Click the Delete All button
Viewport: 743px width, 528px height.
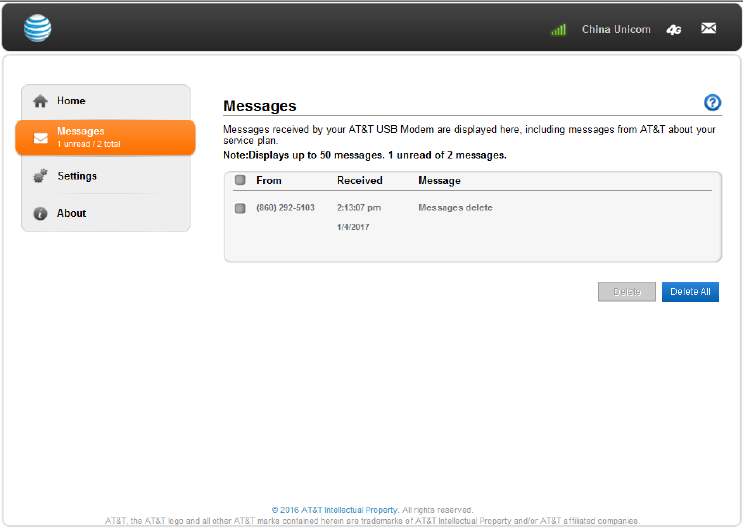[690, 292]
